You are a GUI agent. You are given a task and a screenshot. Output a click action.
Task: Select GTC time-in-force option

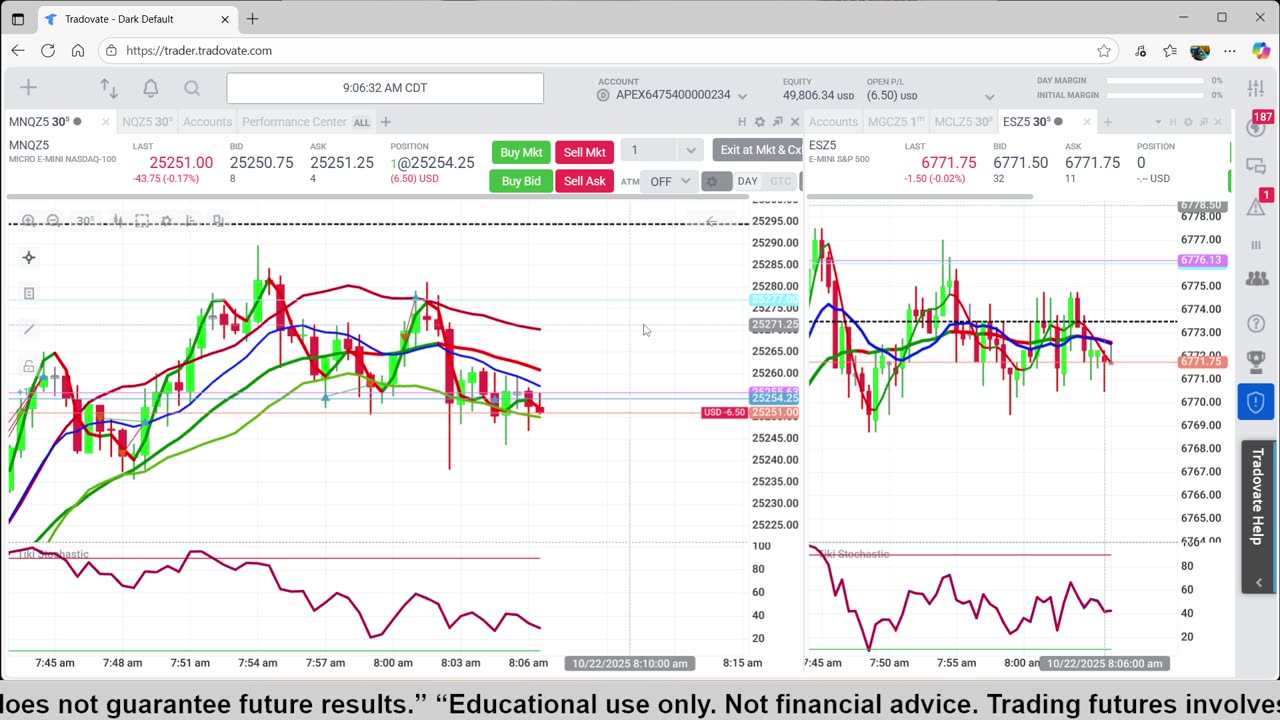[x=780, y=181]
